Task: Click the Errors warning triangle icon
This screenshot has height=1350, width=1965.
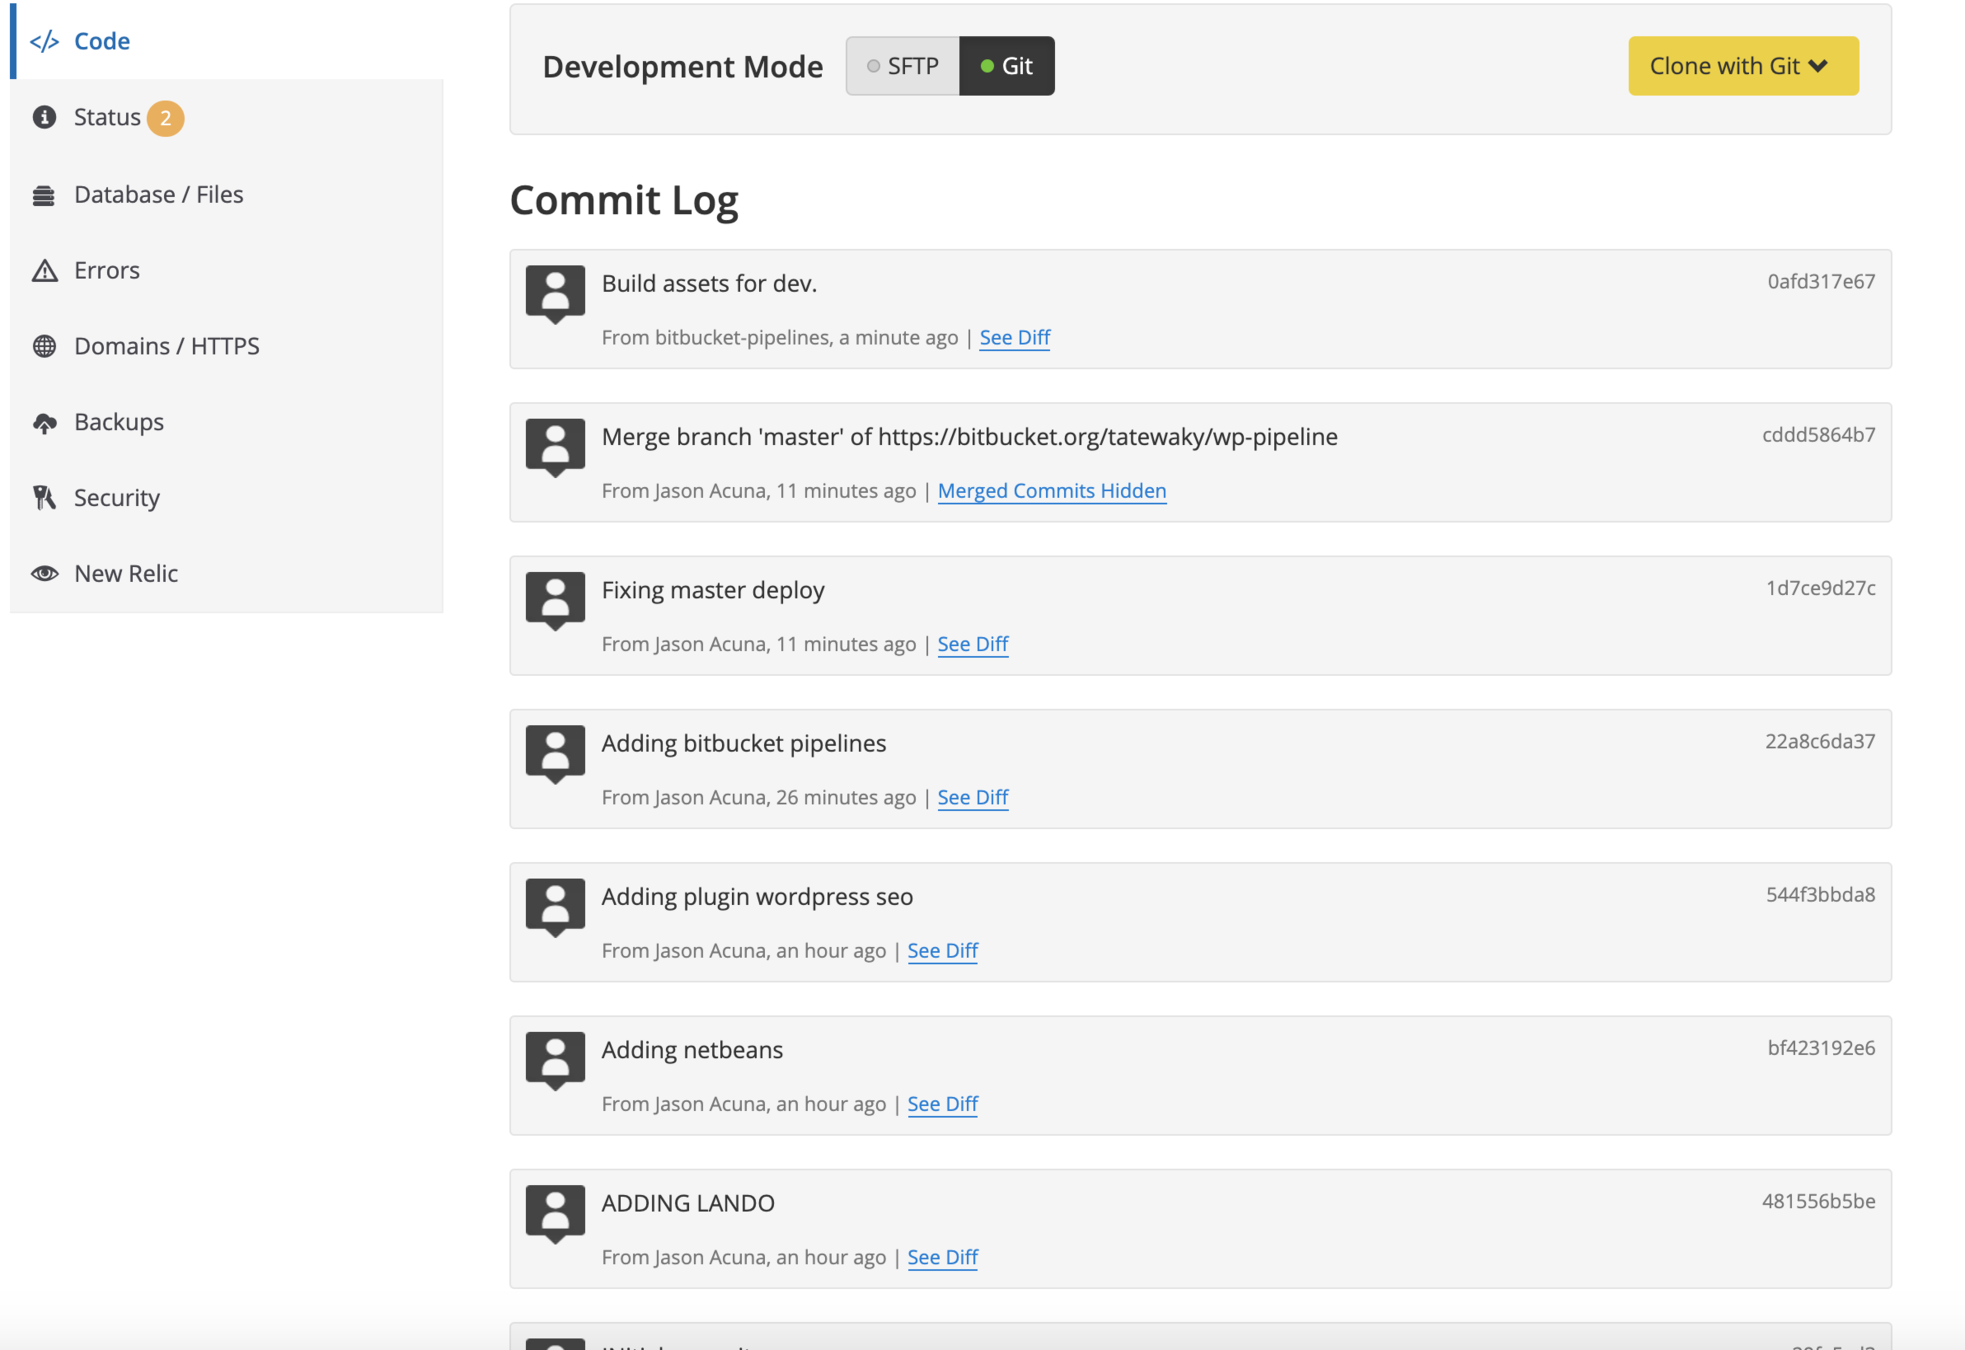Action: [x=44, y=270]
